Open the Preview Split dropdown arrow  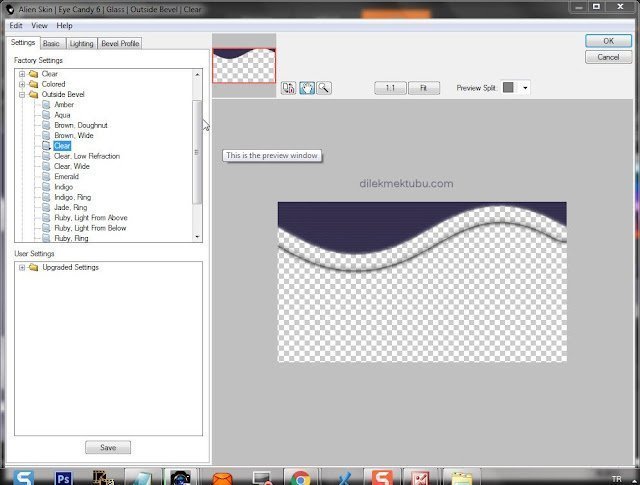[524, 88]
